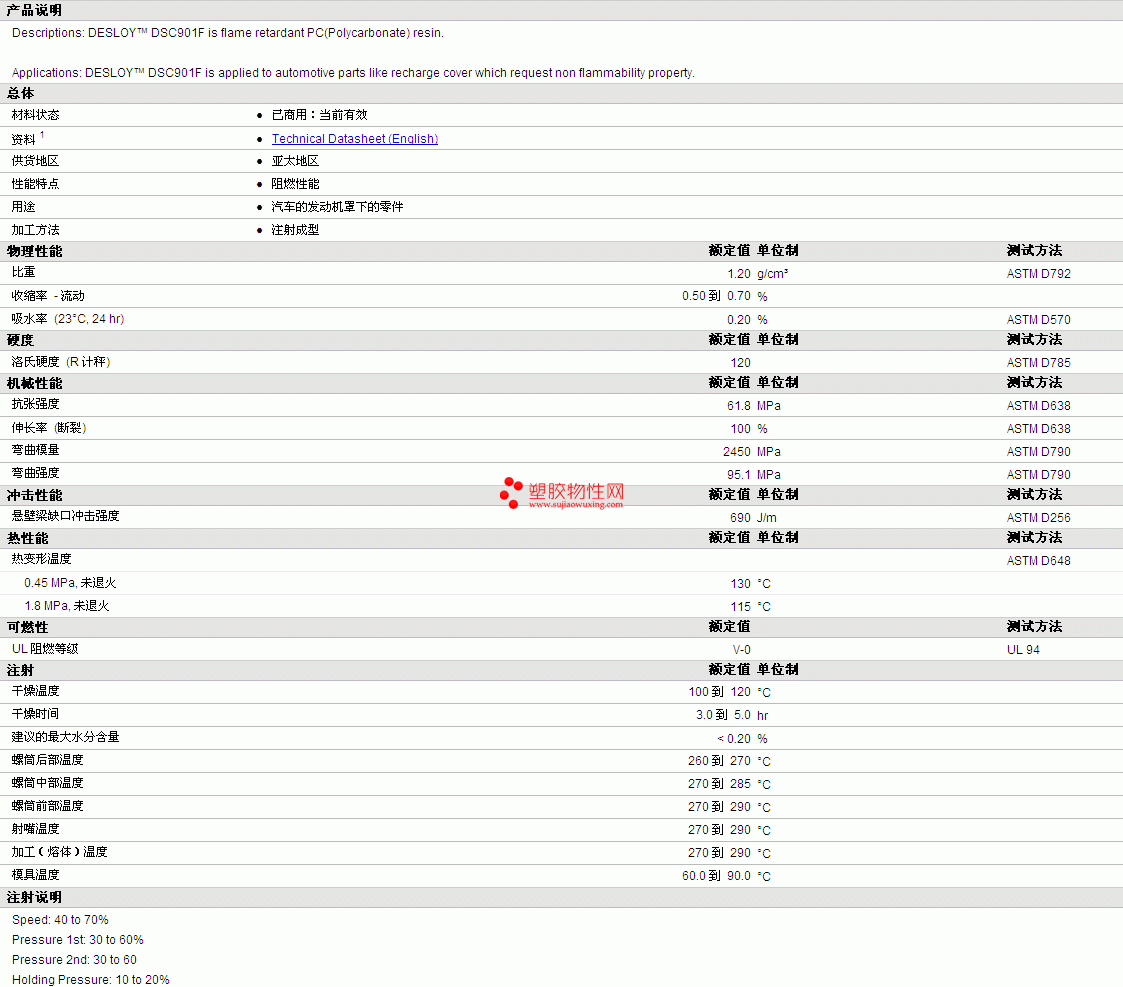
Task: Click the ASTM D792 test method
Action: [x=1038, y=274]
